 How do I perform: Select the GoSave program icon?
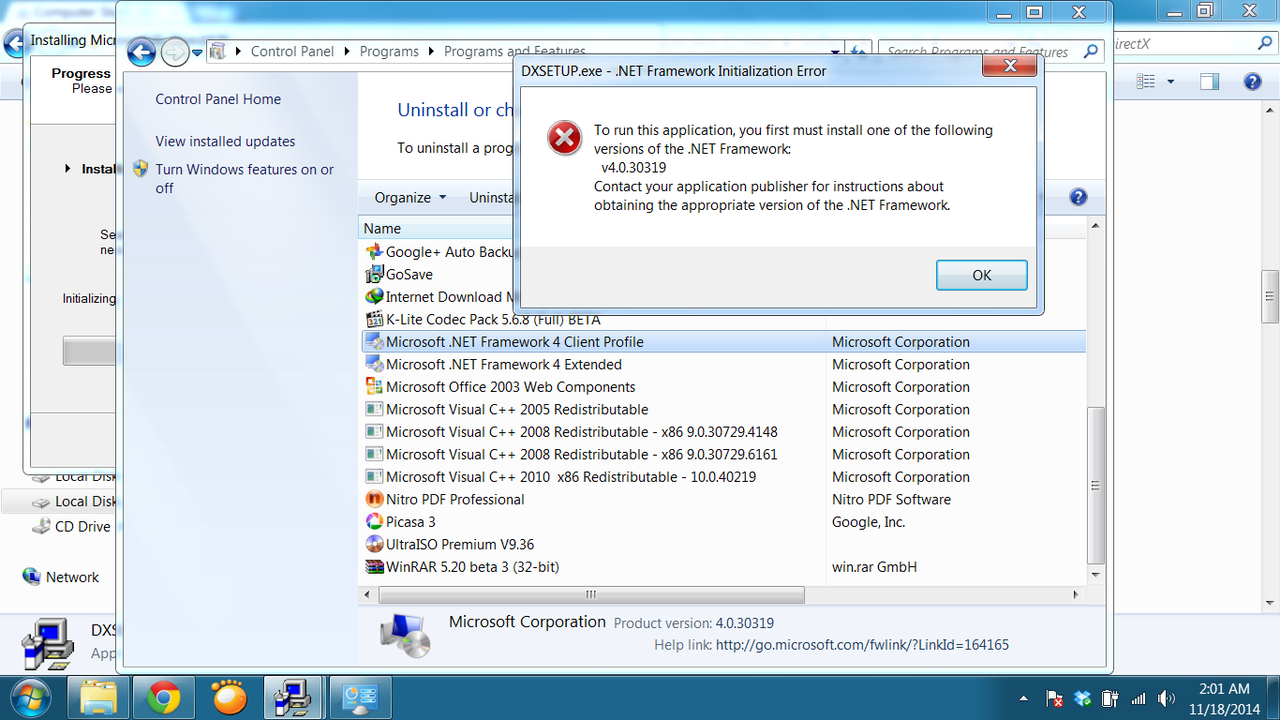click(x=374, y=274)
